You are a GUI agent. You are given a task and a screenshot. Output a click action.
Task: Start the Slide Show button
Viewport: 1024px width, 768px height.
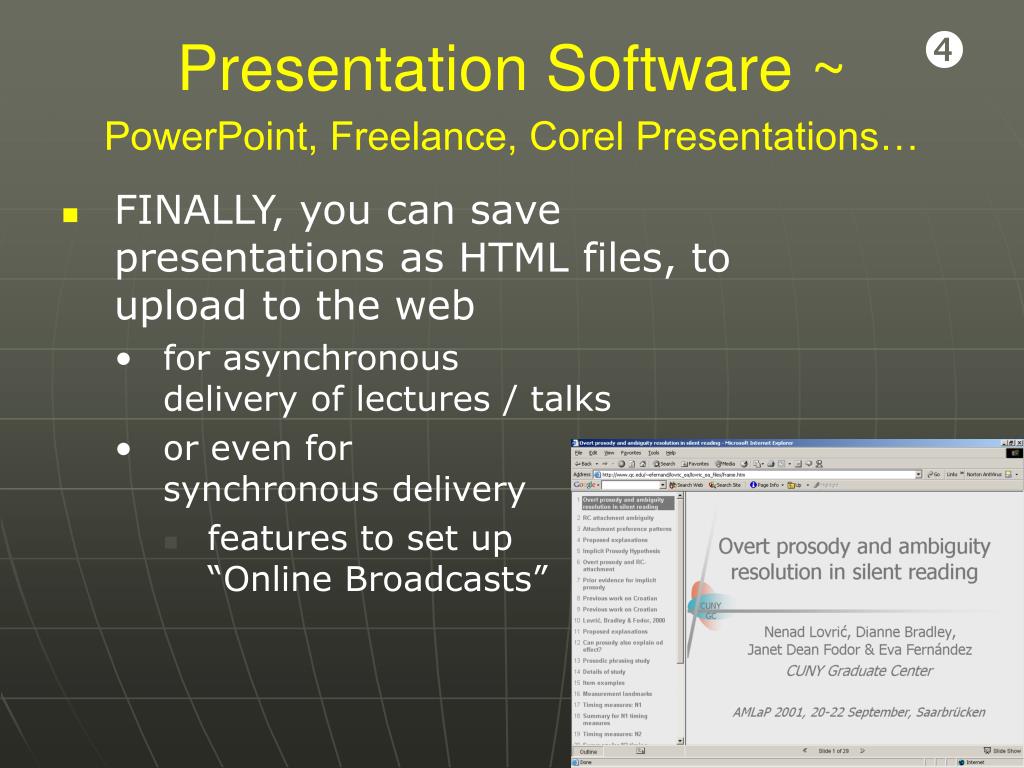(x=1002, y=751)
